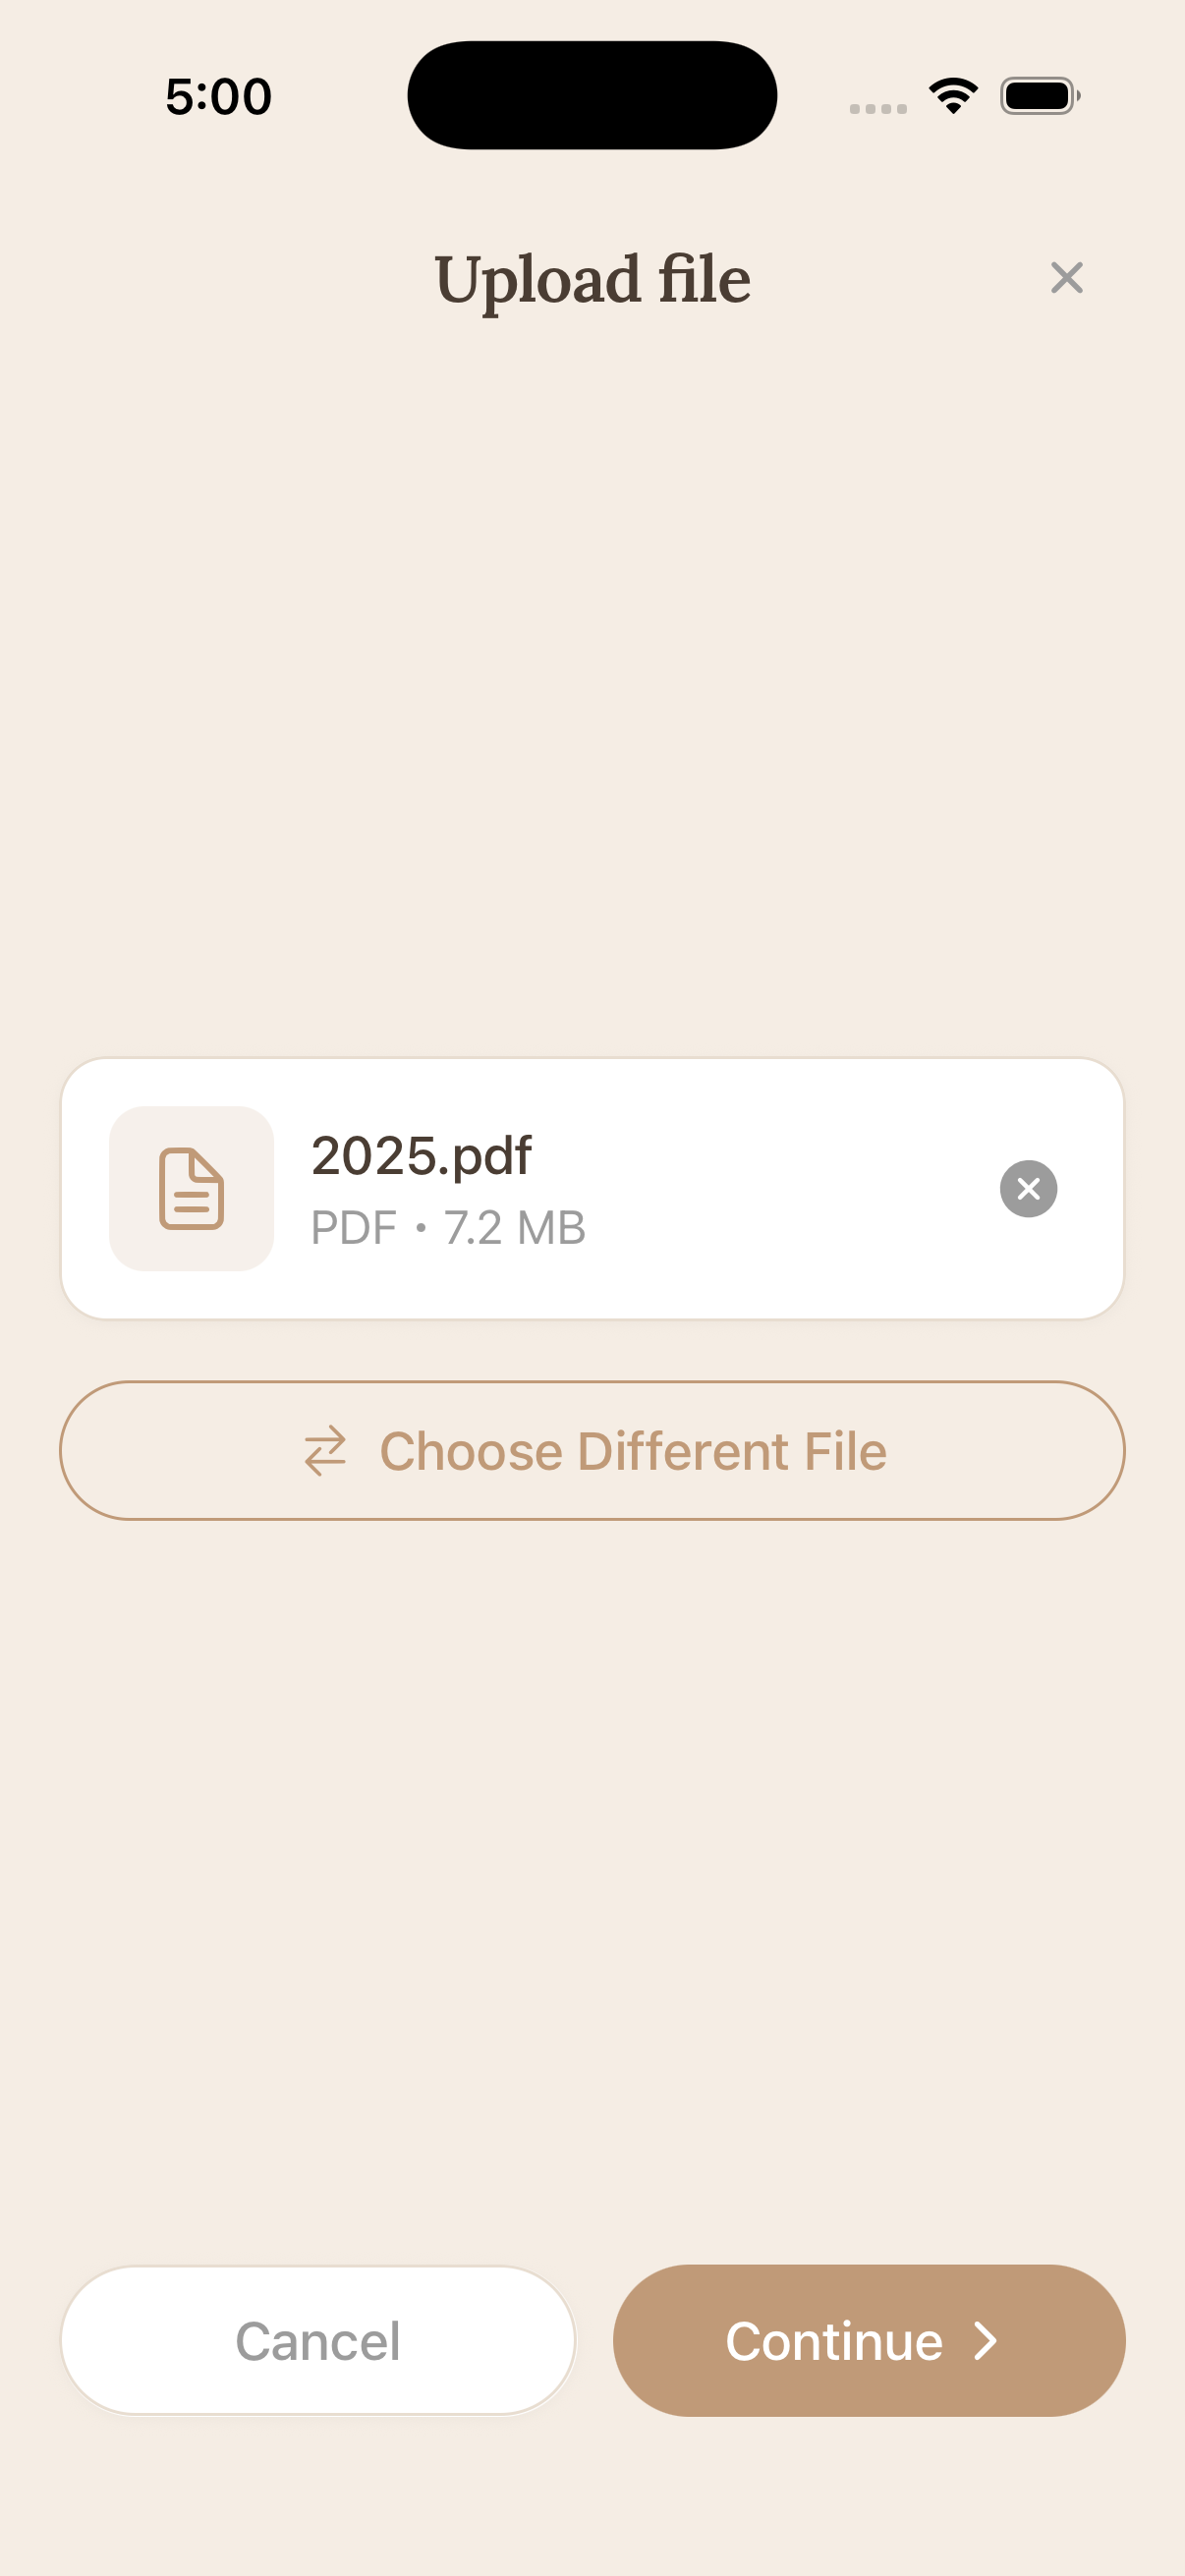Select Choose Different File
This screenshot has height=2576, width=1185.
tap(592, 1452)
